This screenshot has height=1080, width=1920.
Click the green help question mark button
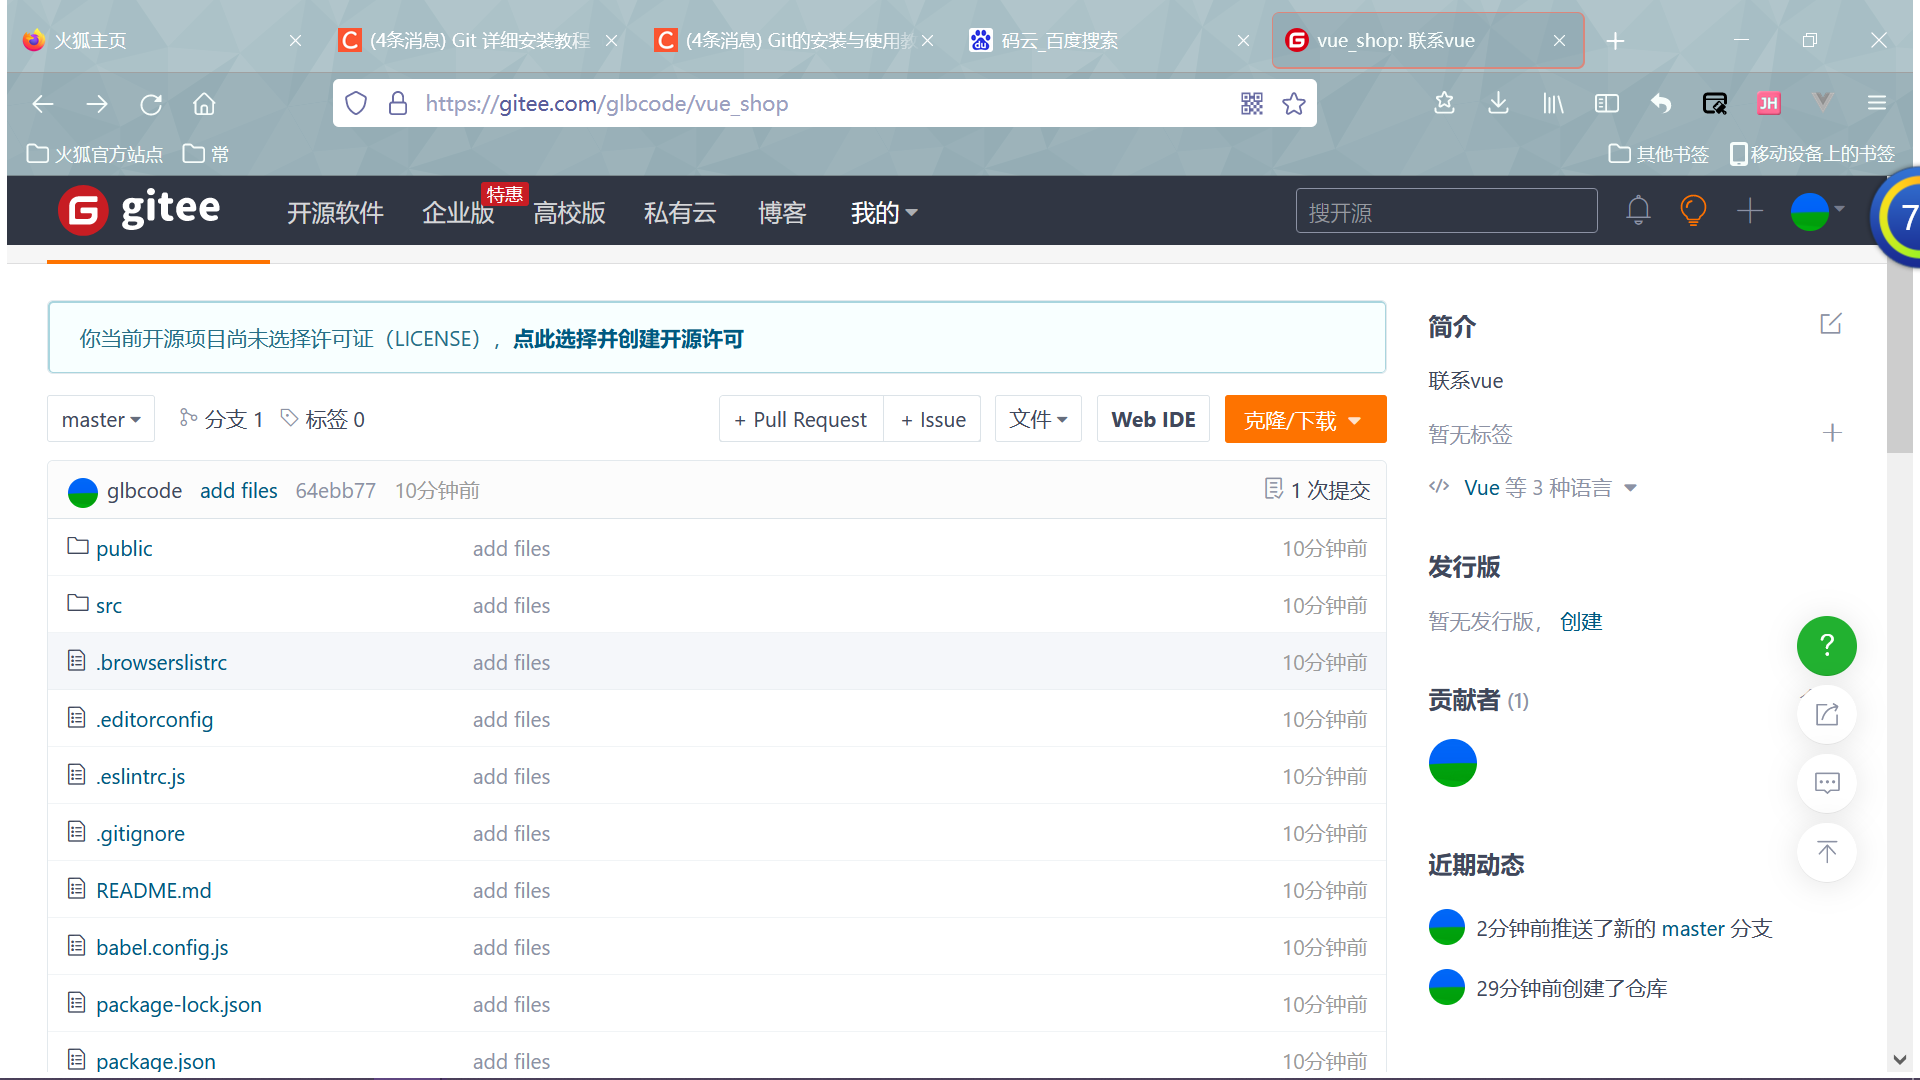tap(1826, 646)
